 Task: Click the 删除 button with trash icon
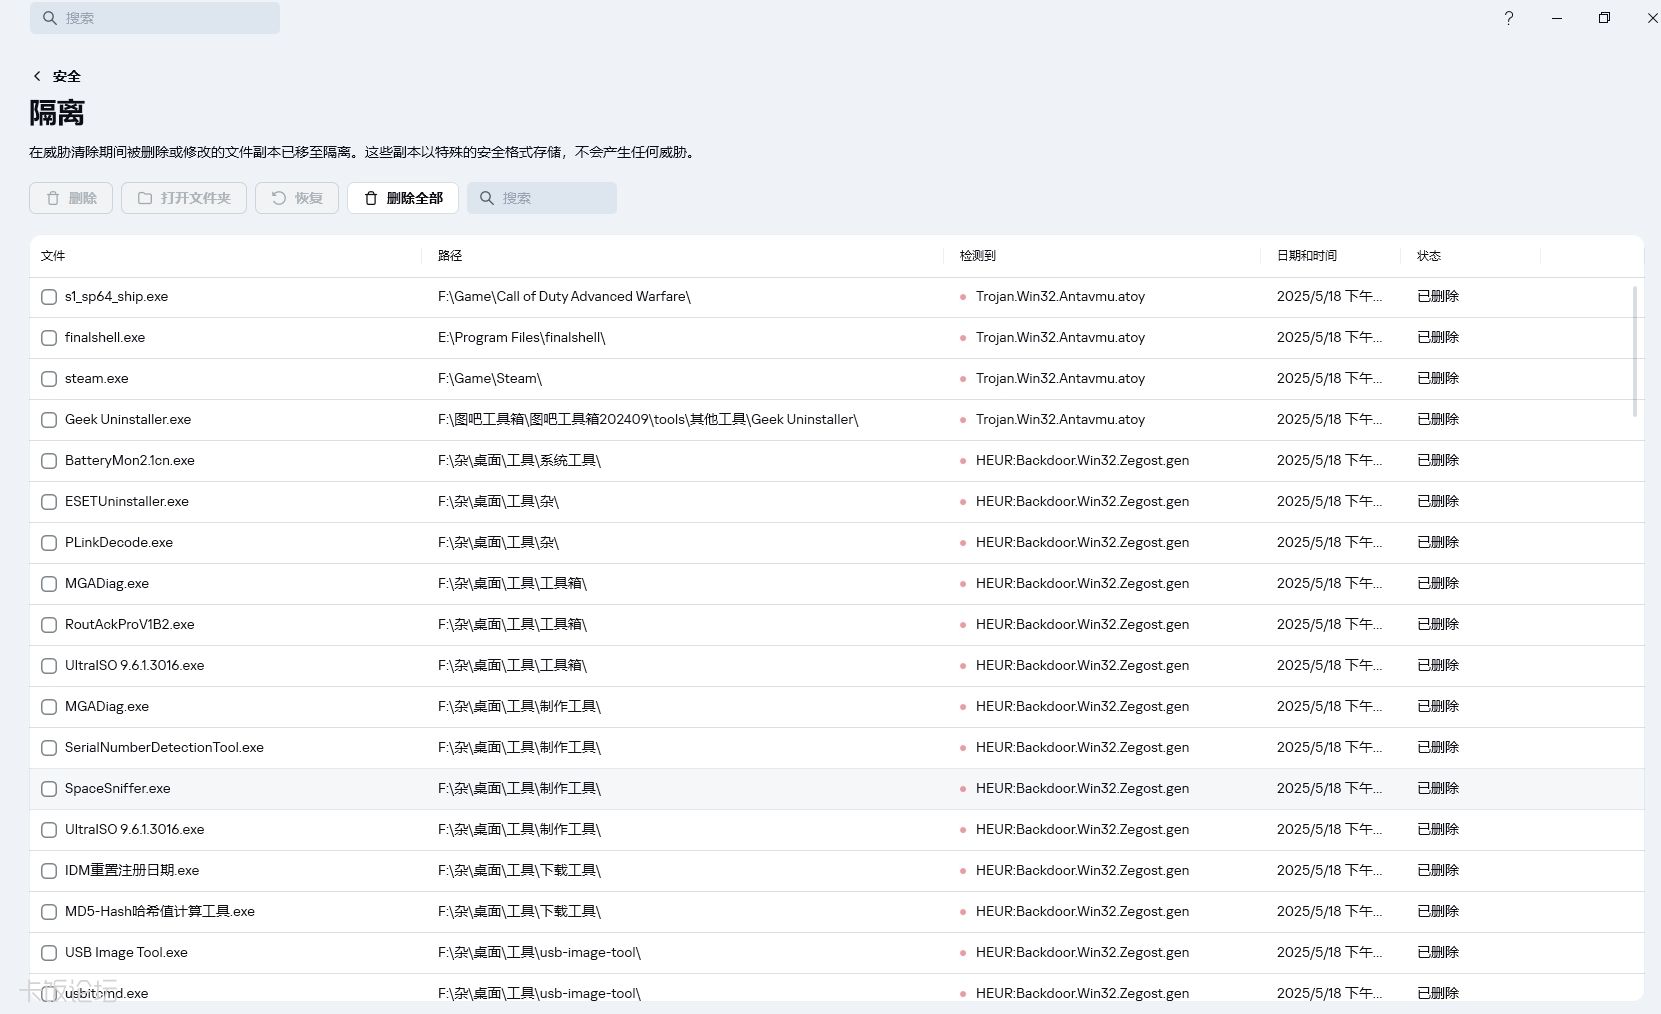pyautogui.click(x=71, y=198)
